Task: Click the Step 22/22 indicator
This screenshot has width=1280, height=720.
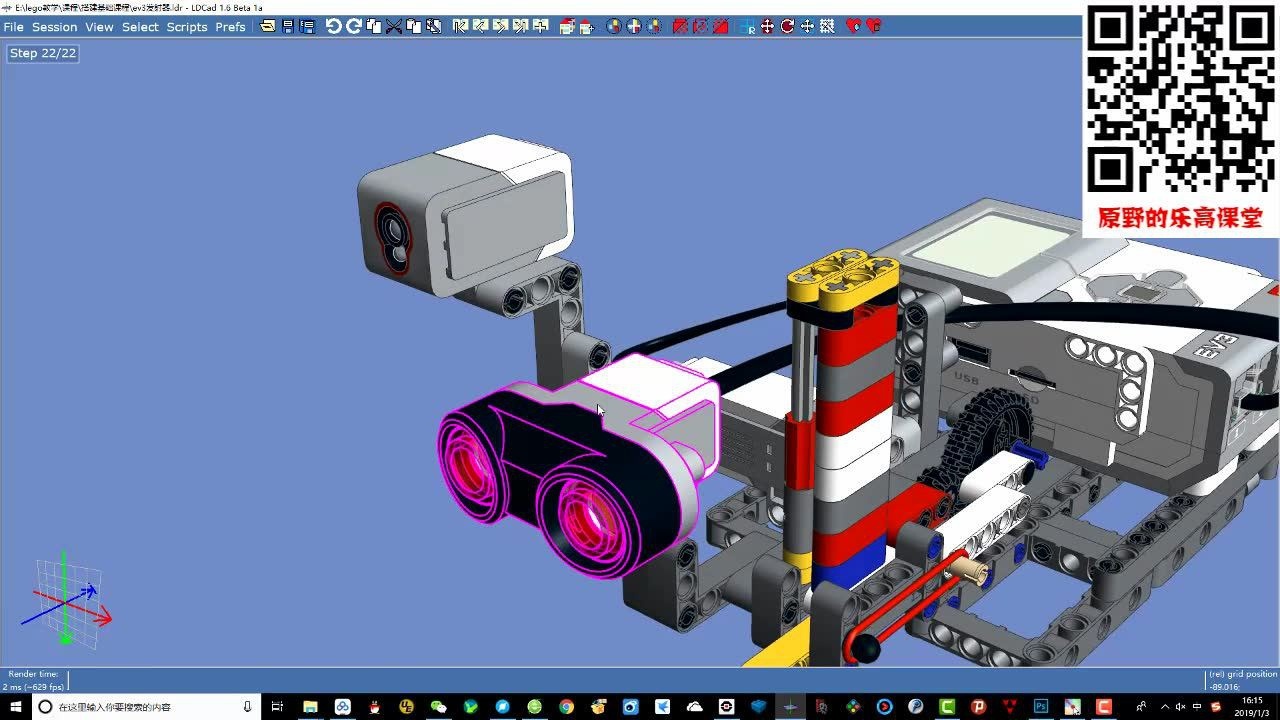Action: pos(43,53)
